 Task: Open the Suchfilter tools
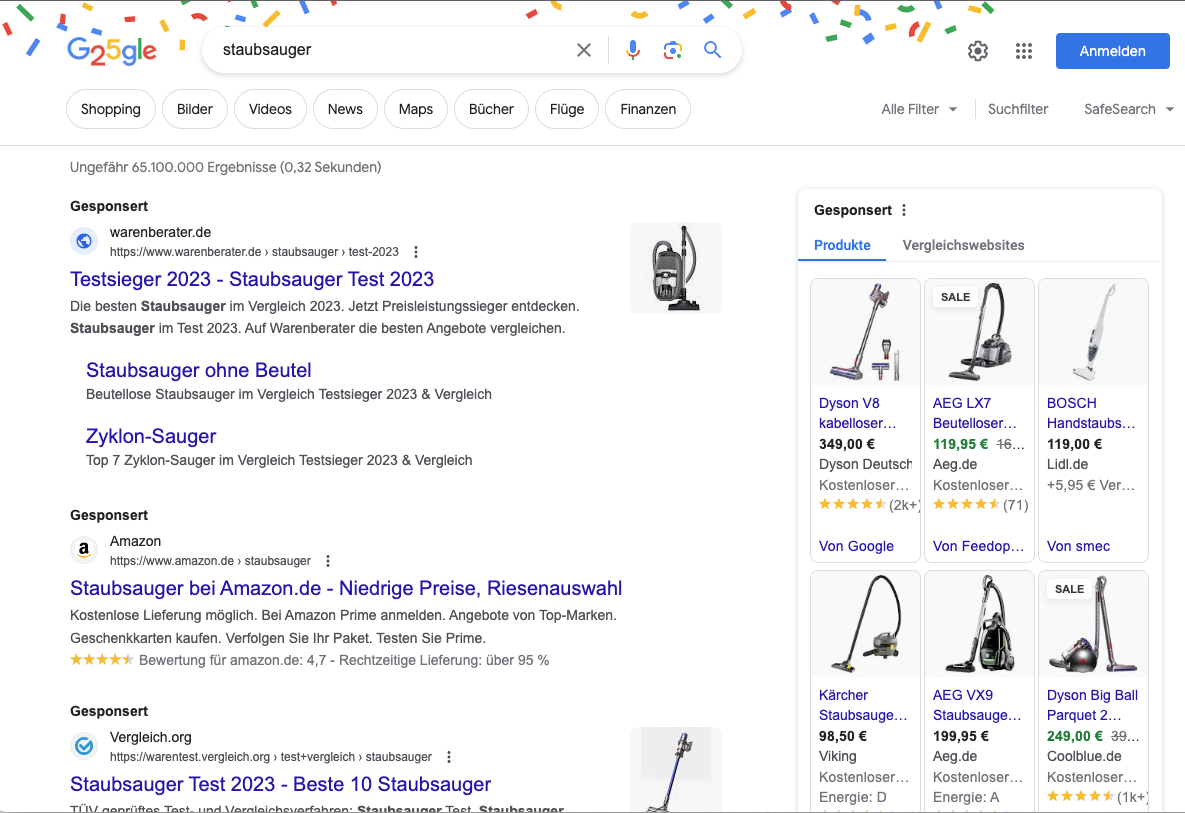click(x=1018, y=109)
